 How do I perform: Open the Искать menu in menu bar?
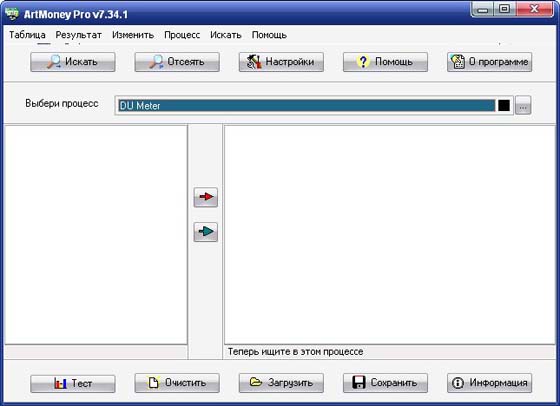226,35
